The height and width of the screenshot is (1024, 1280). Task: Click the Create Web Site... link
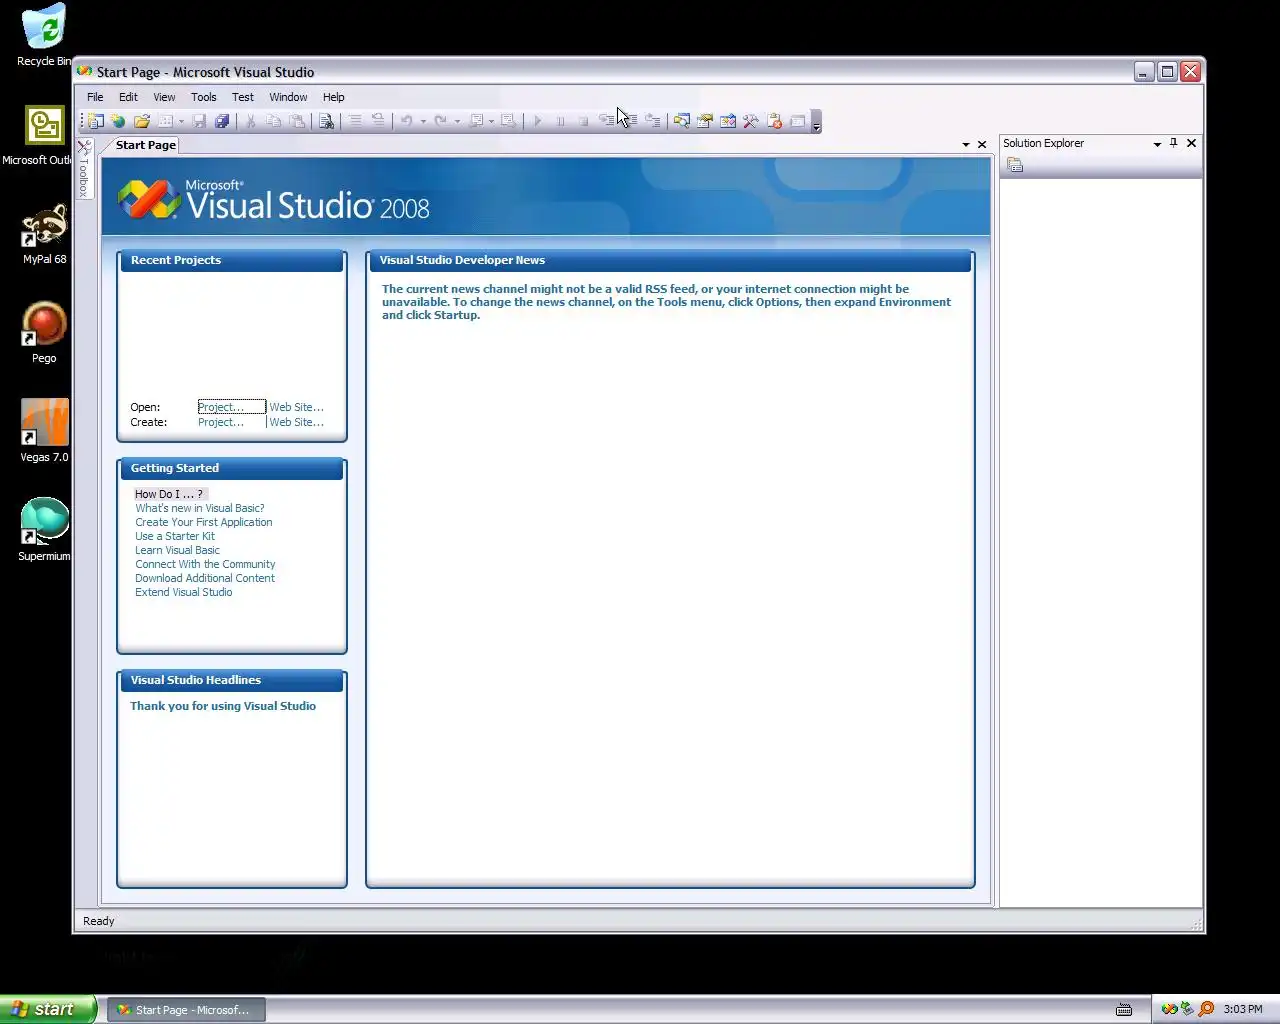coord(296,422)
